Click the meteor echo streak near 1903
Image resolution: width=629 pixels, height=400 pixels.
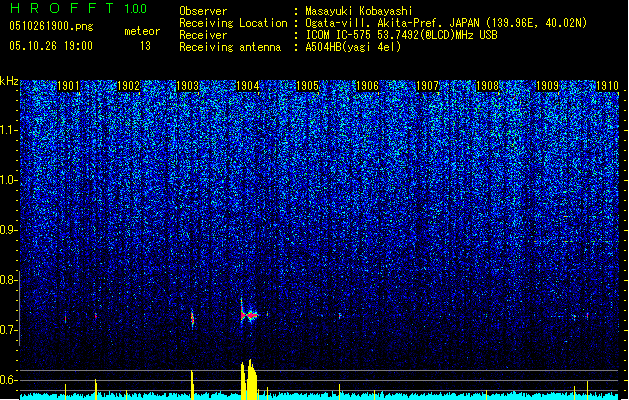[x=192, y=319]
